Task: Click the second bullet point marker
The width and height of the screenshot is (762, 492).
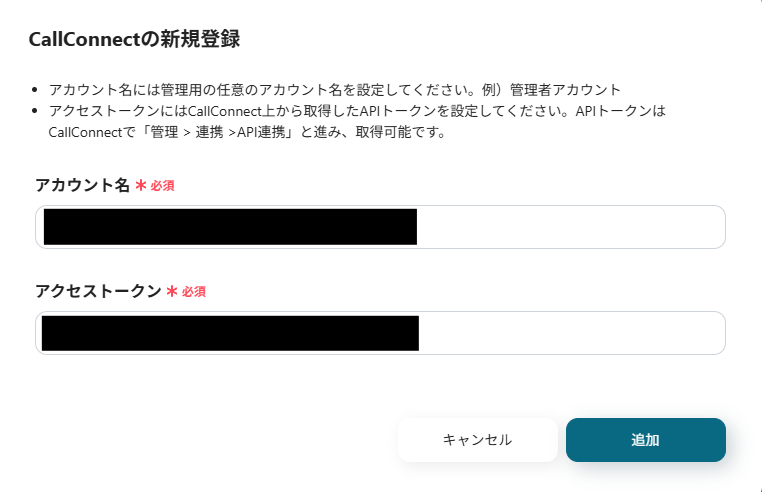Action: [x=35, y=111]
